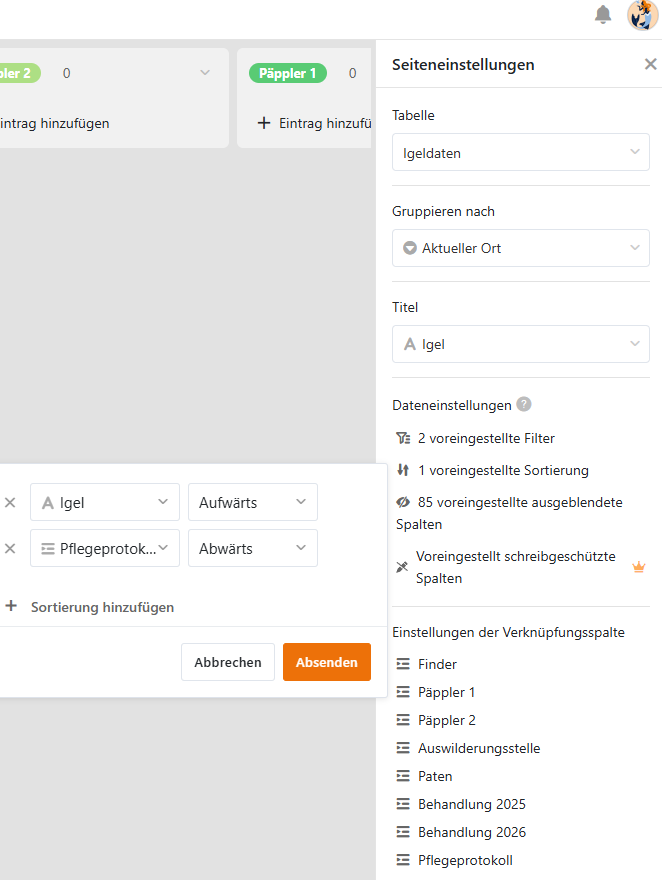
Task: Change Abwärts sort direction dropdown
Action: click(252, 548)
